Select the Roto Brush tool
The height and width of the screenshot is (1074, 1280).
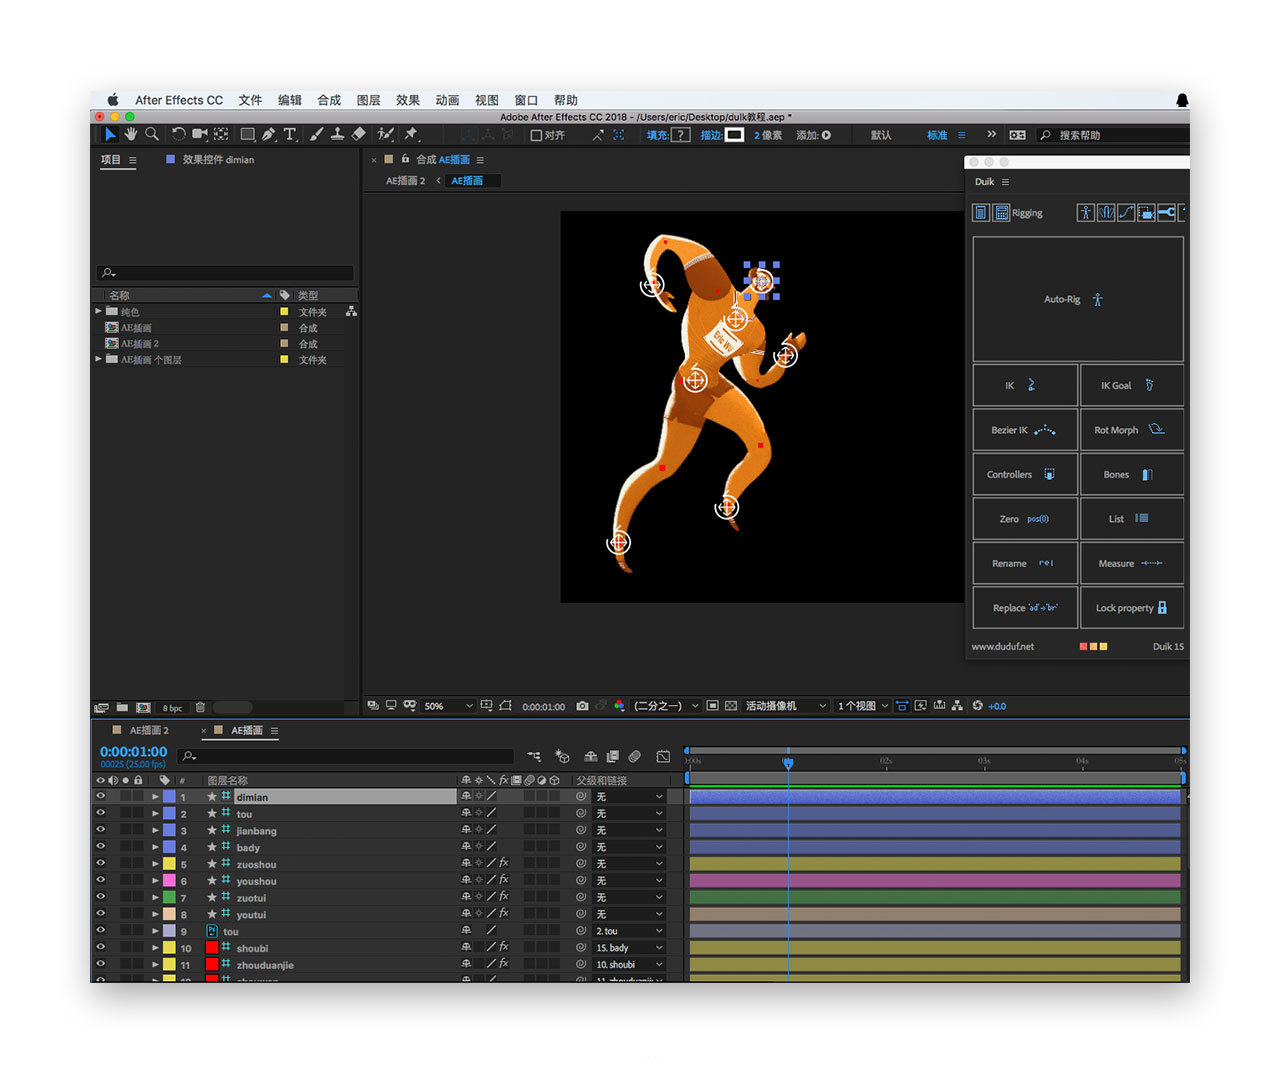385,134
